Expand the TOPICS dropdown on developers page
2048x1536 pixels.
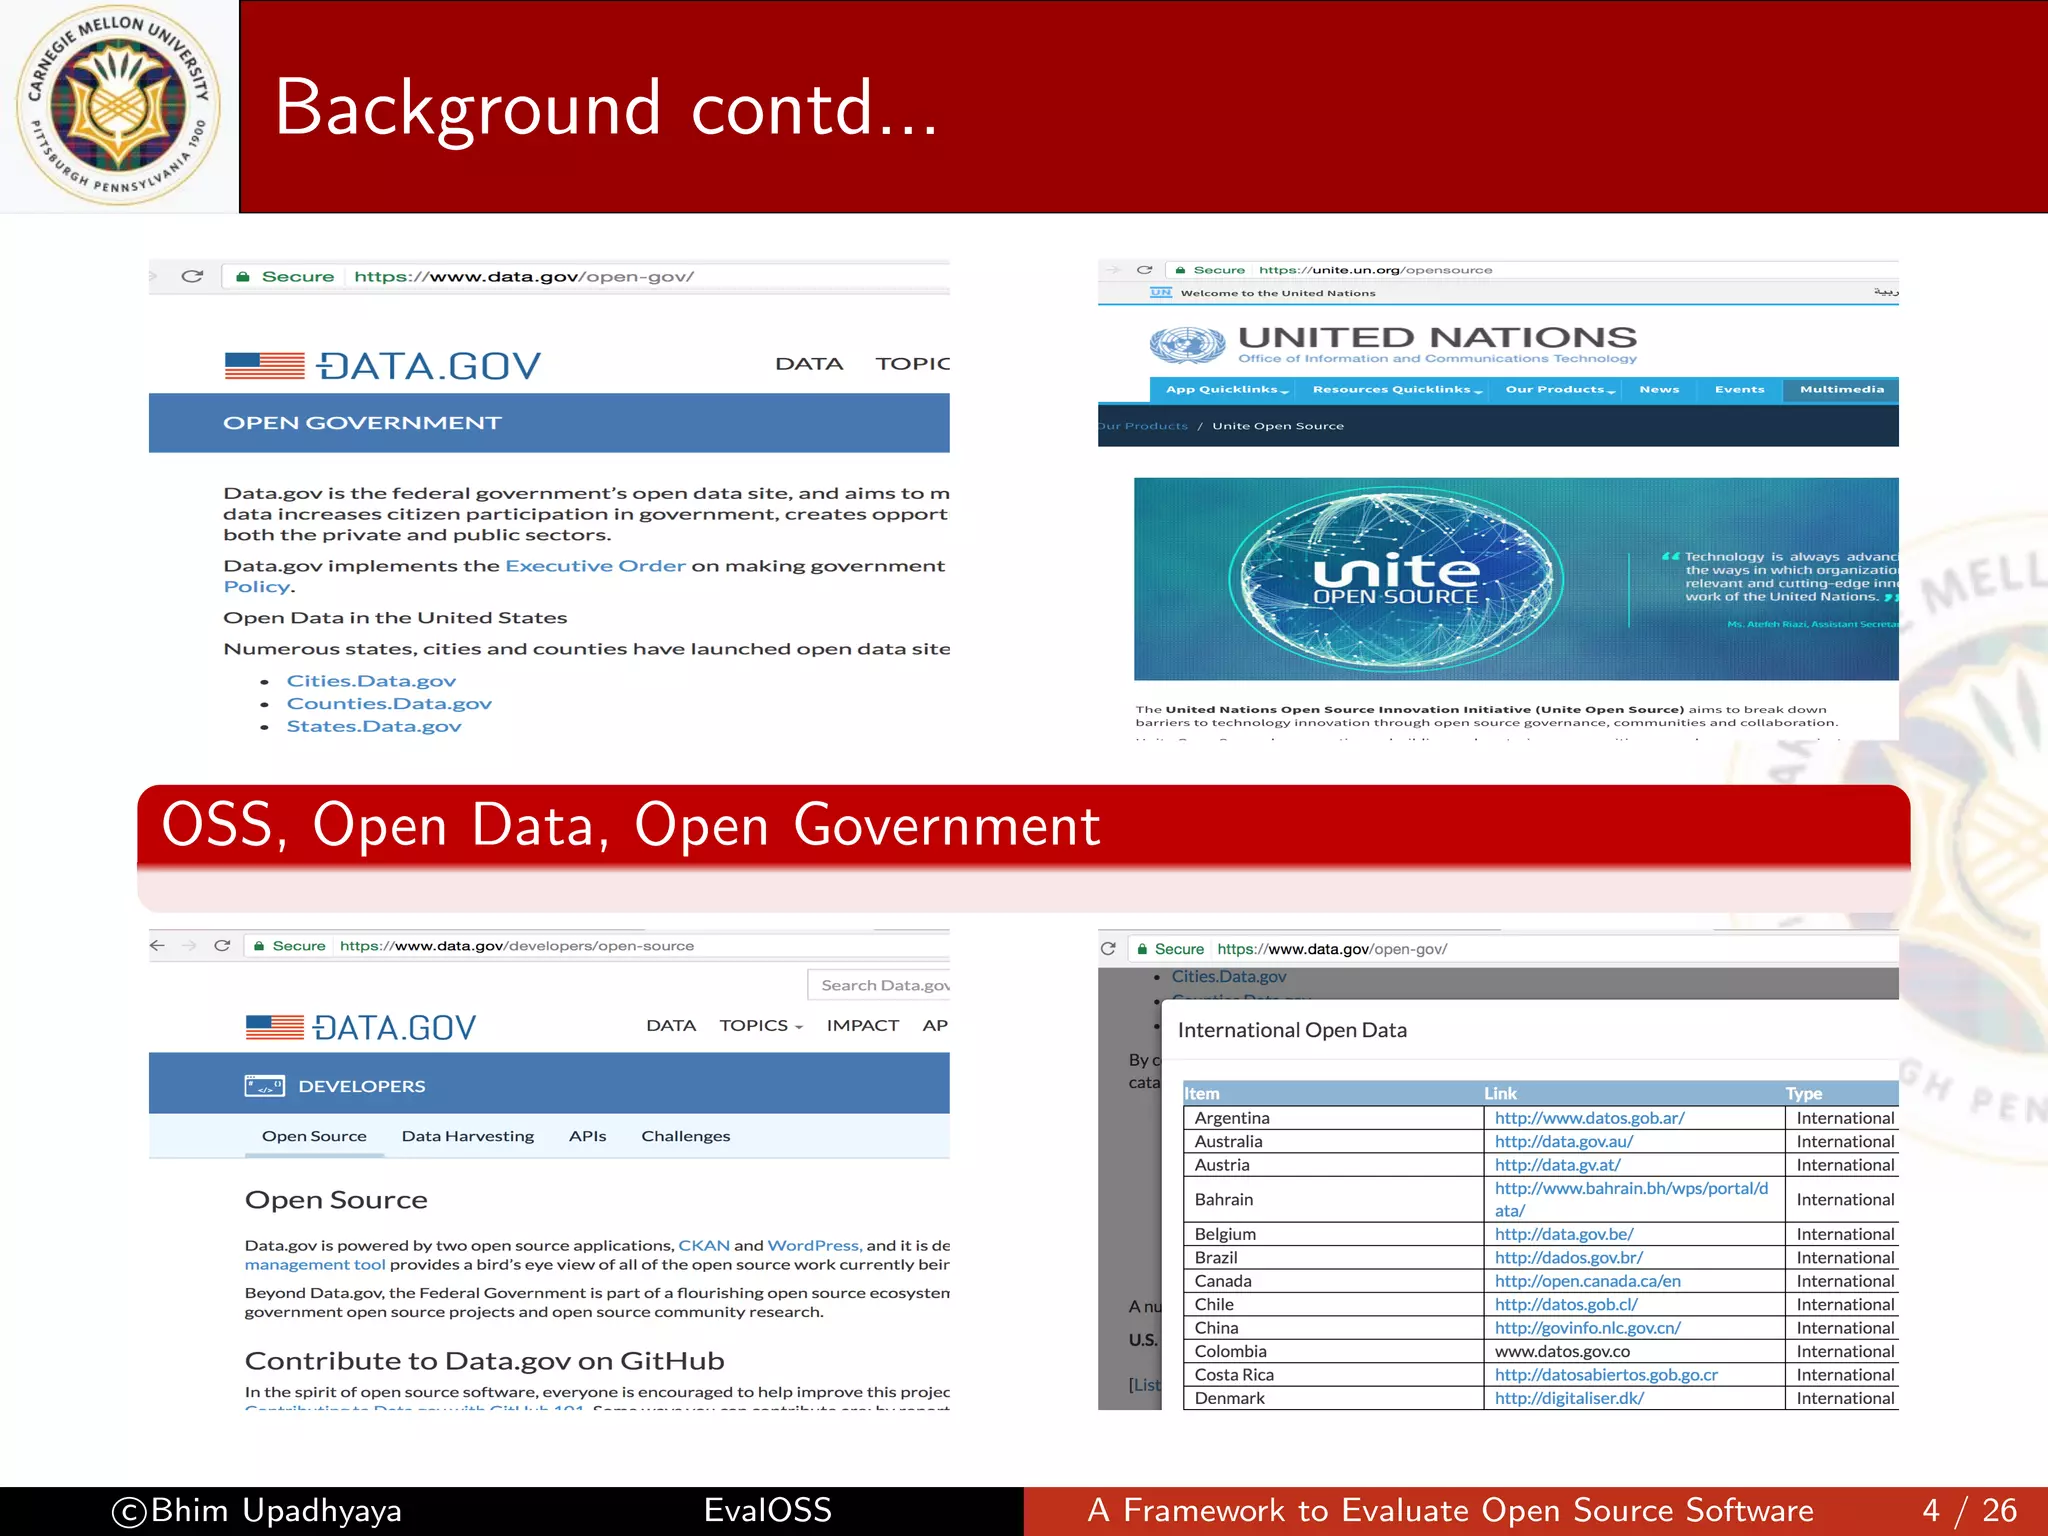[761, 1026]
